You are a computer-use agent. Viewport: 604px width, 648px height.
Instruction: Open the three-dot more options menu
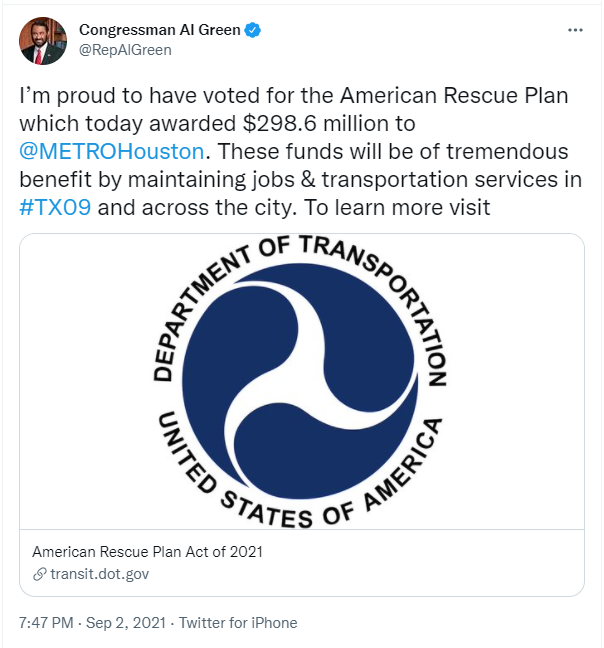pyautogui.click(x=574, y=31)
